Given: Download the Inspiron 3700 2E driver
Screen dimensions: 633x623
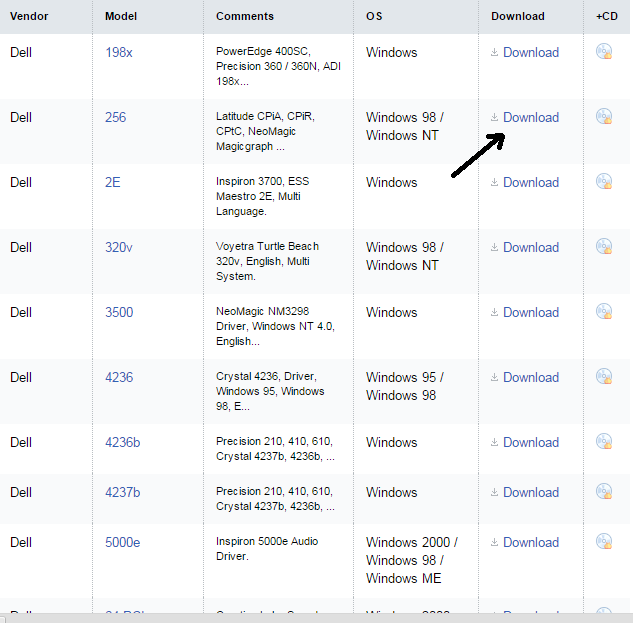Looking at the screenshot, I should 530,182.
